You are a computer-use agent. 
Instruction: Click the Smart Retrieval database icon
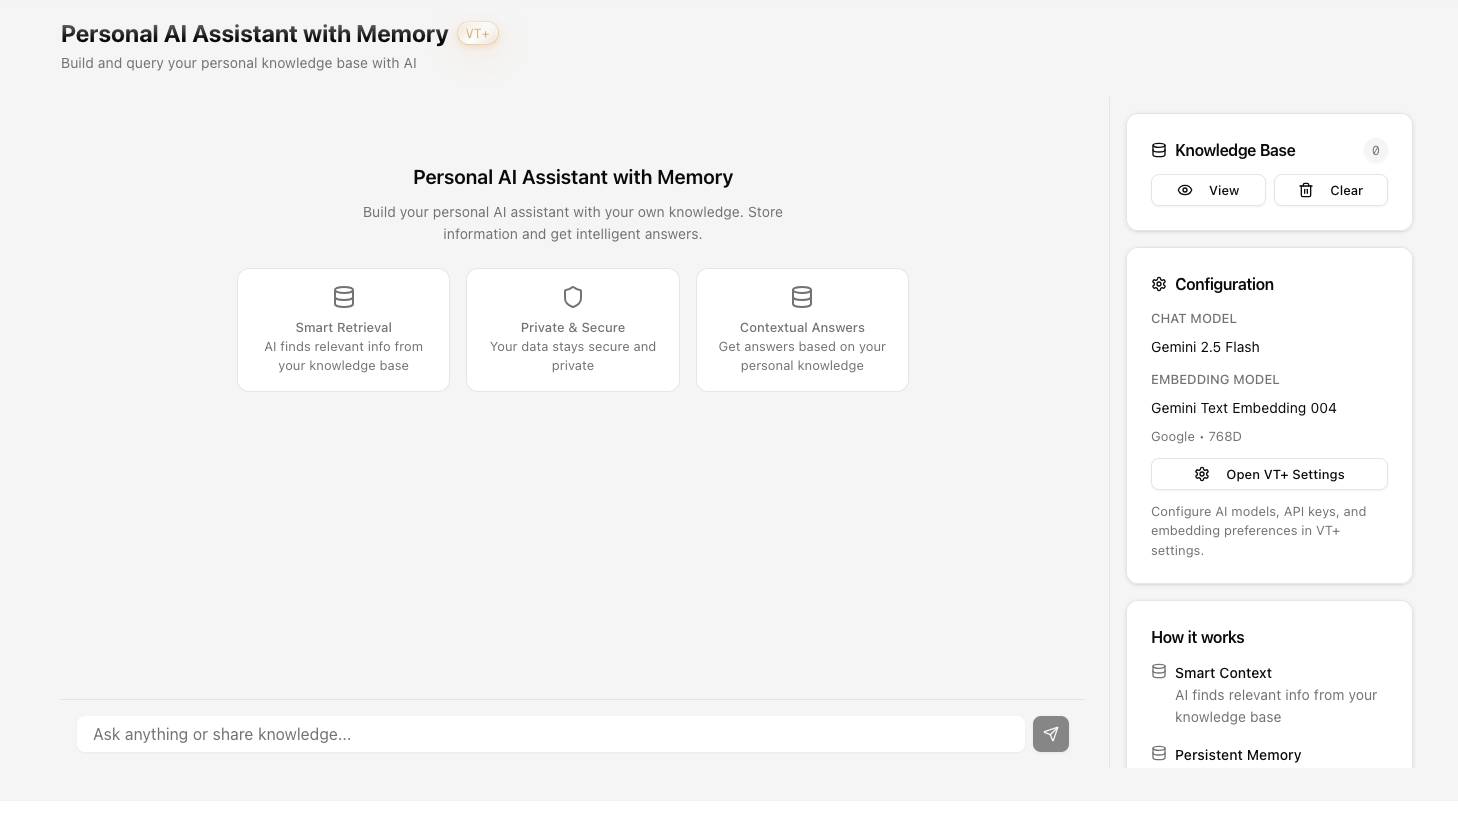[344, 297]
